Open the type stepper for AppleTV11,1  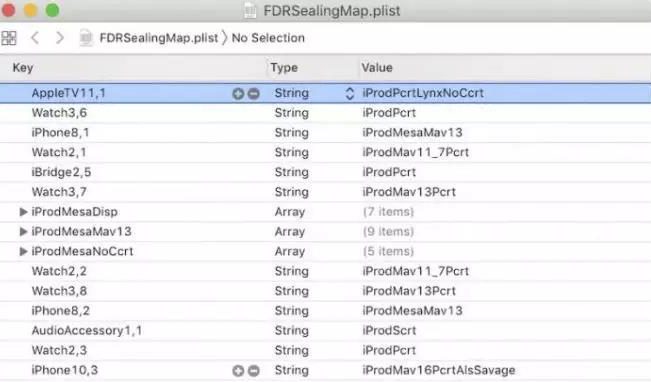coord(350,93)
